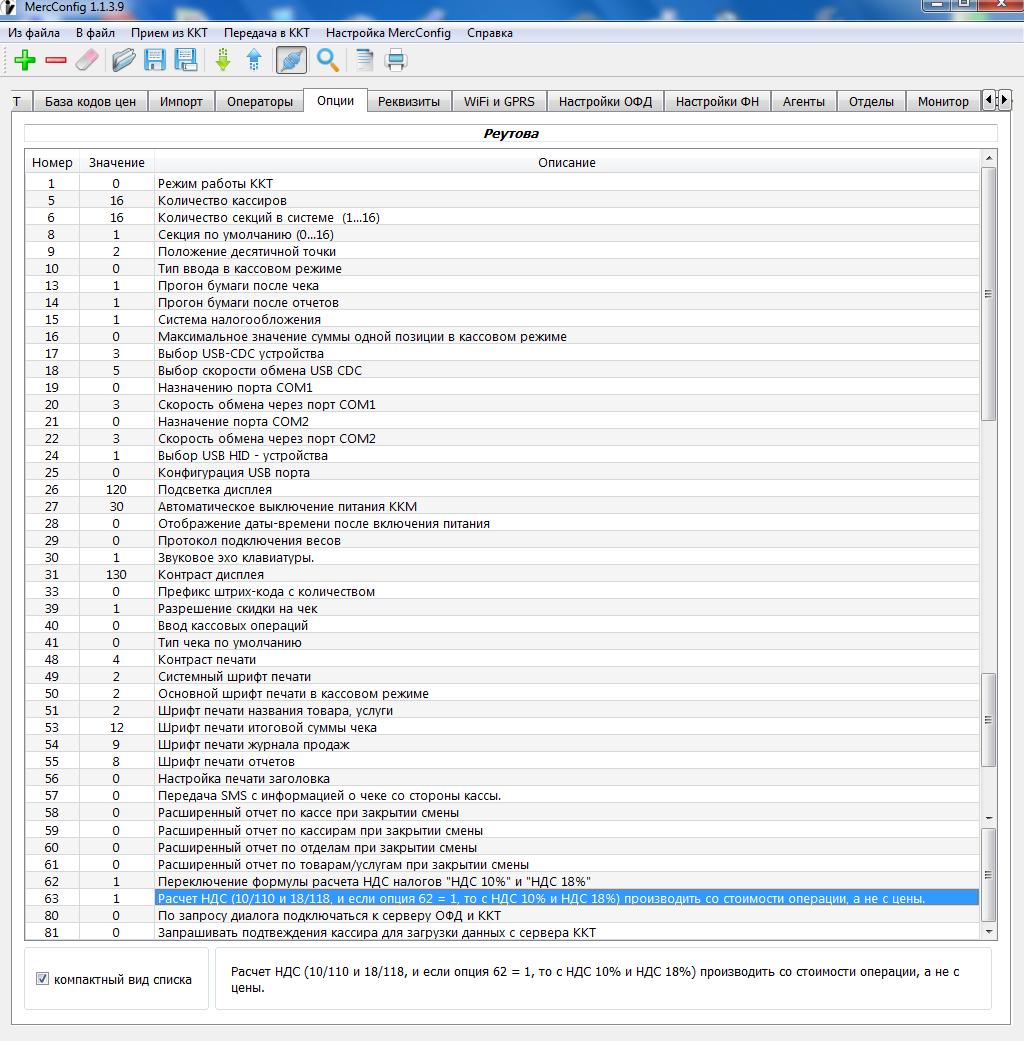Select the Расширенный отчет по кассирам row
This screenshot has width=1024, height=1041.
click(502, 831)
